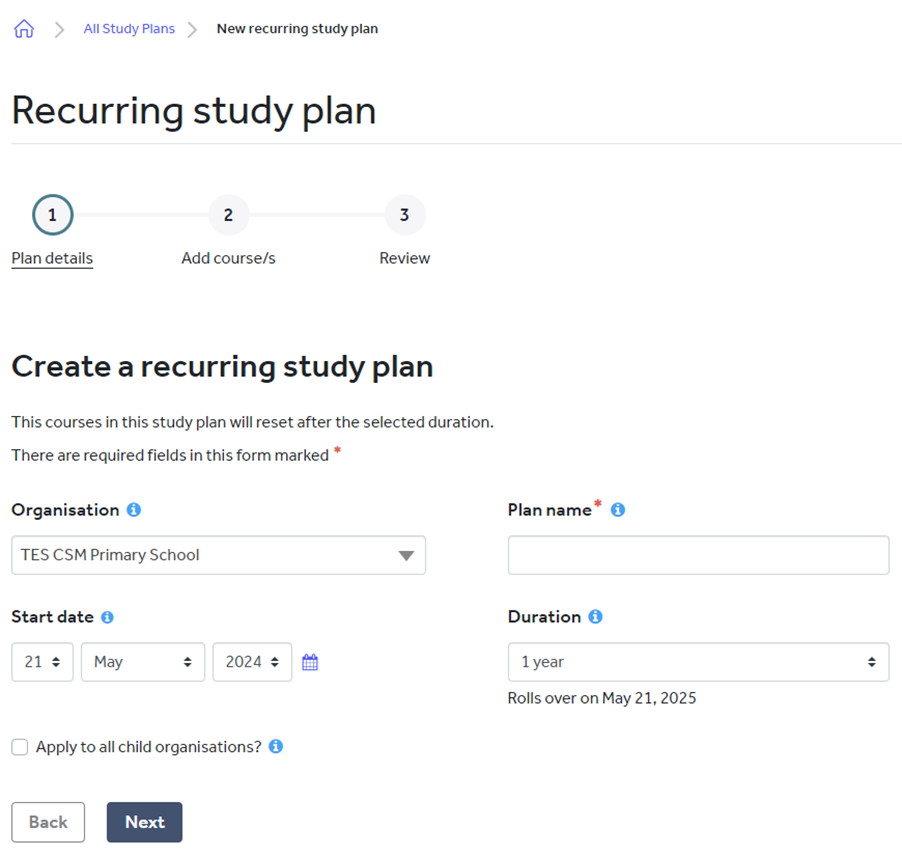The width and height of the screenshot is (902, 856).
Task: Open the month dropdown showing May
Action: click(142, 661)
